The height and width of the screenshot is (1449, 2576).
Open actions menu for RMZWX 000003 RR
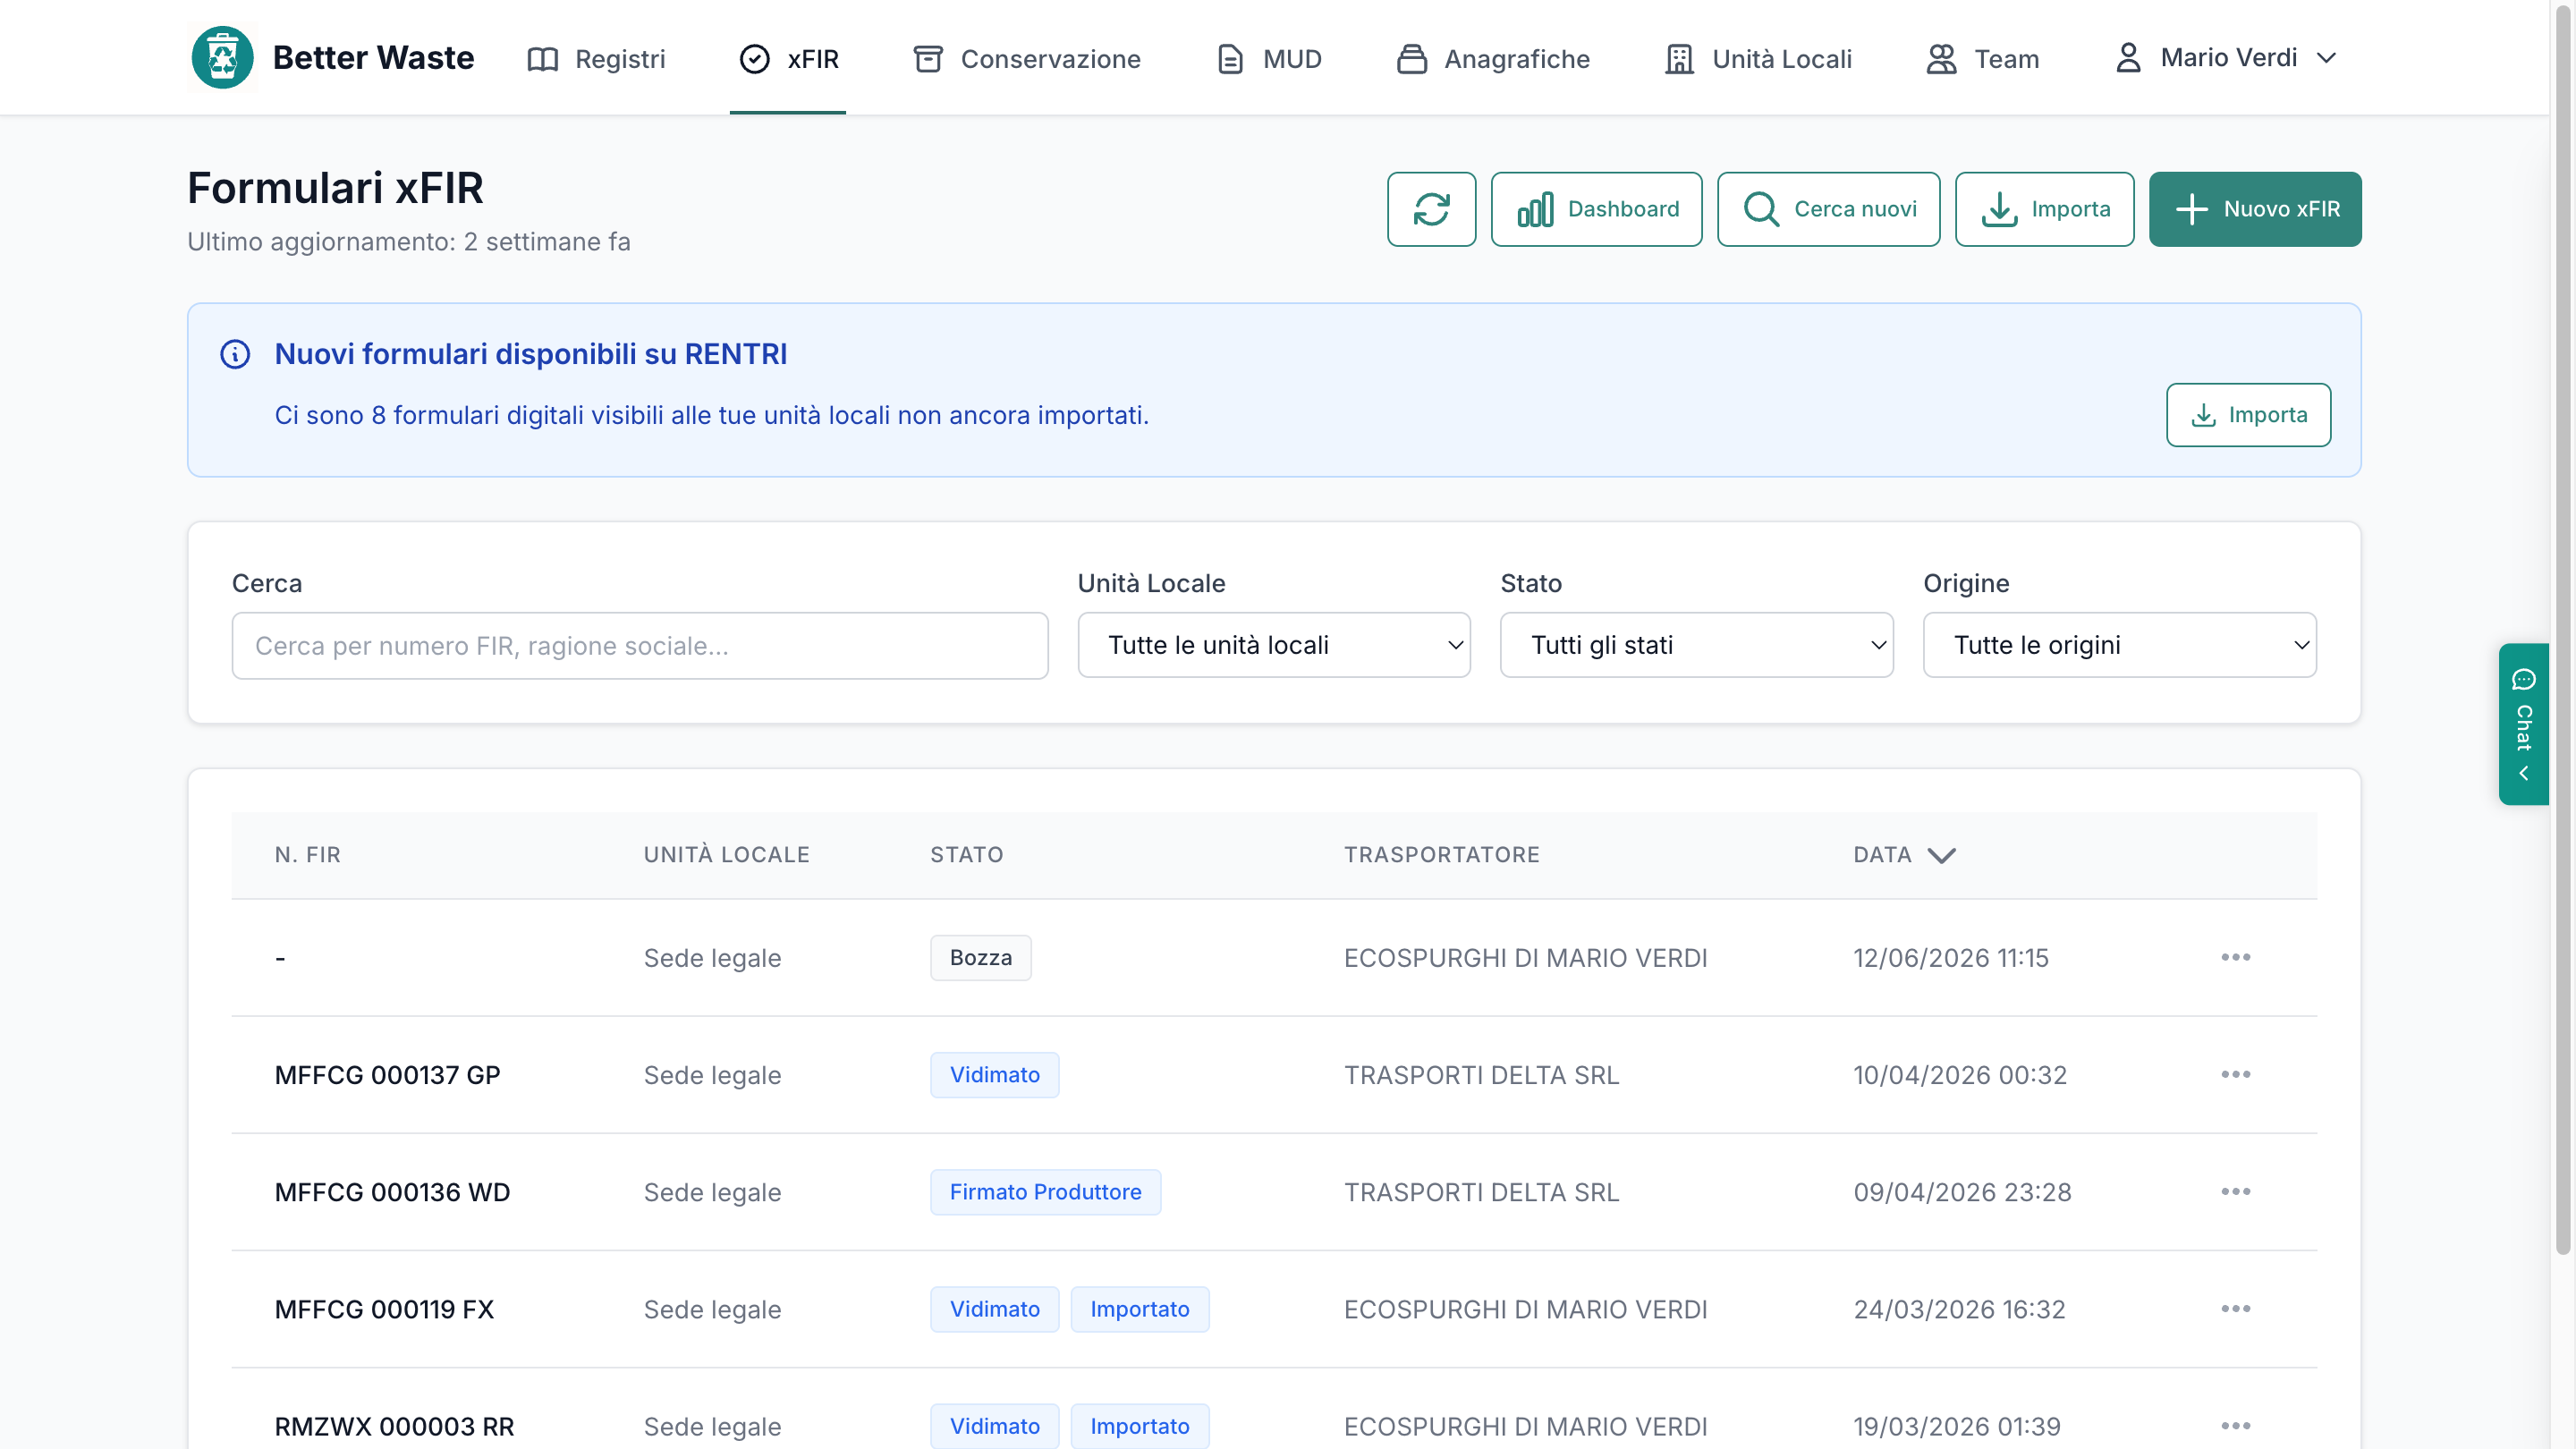[x=2235, y=1425]
